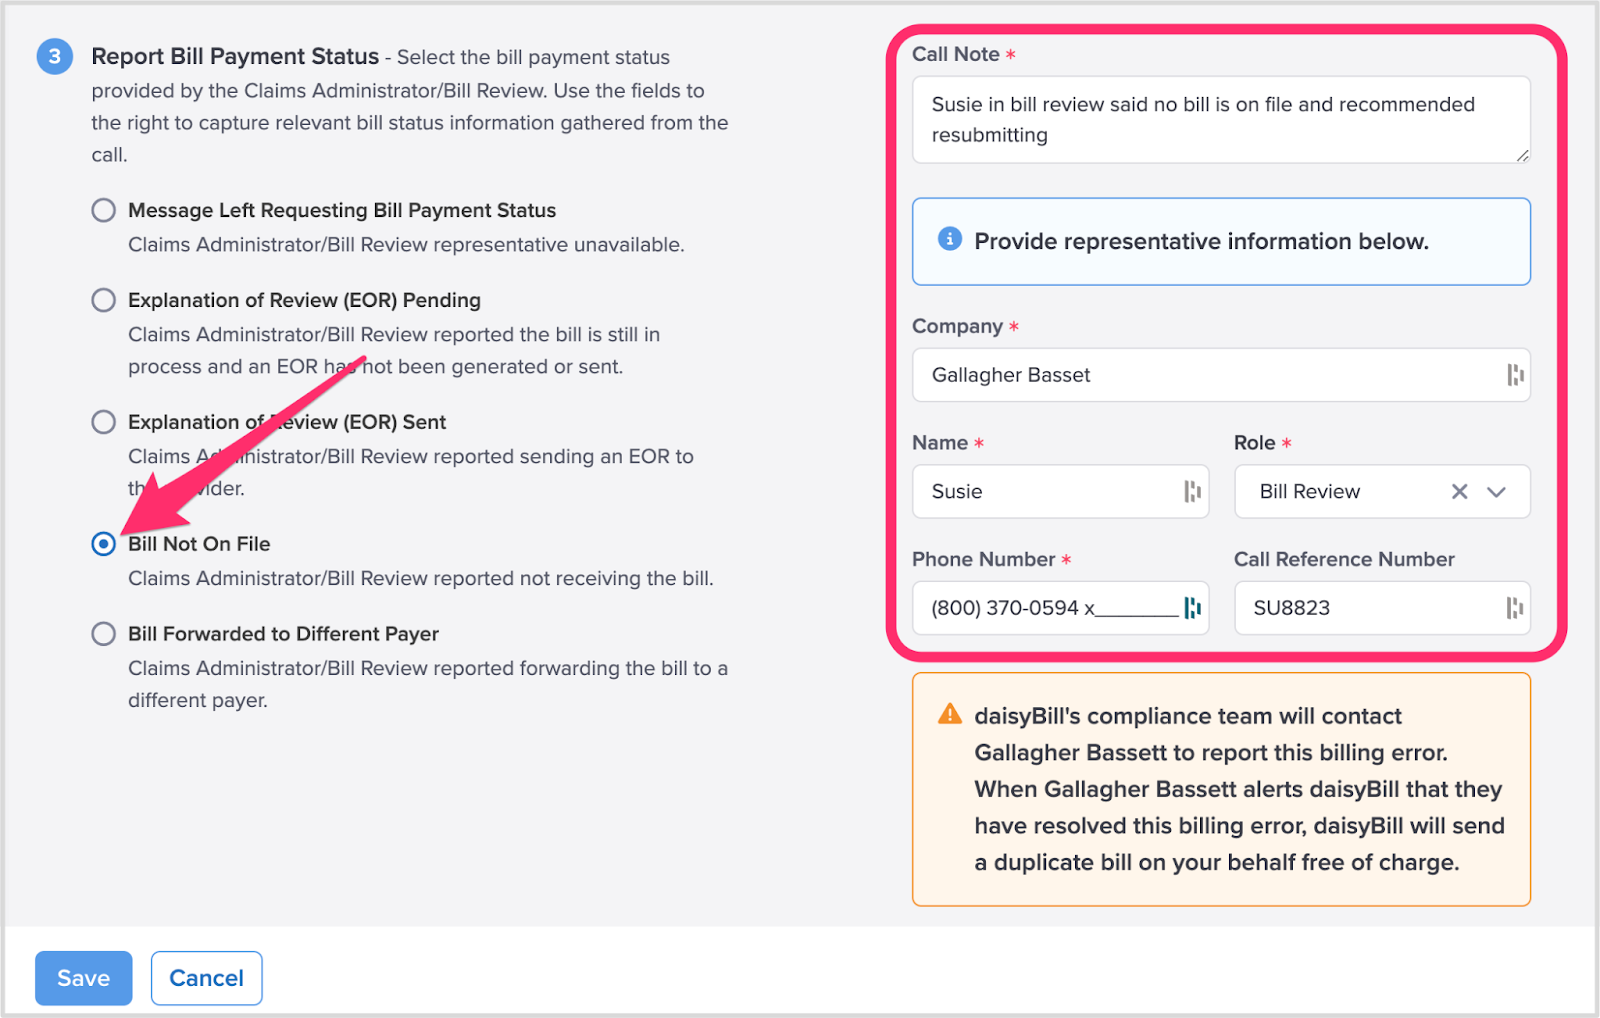Click the orange warning triangle icon
Viewport: 1600px width, 1018px height.
click(950, 714)
